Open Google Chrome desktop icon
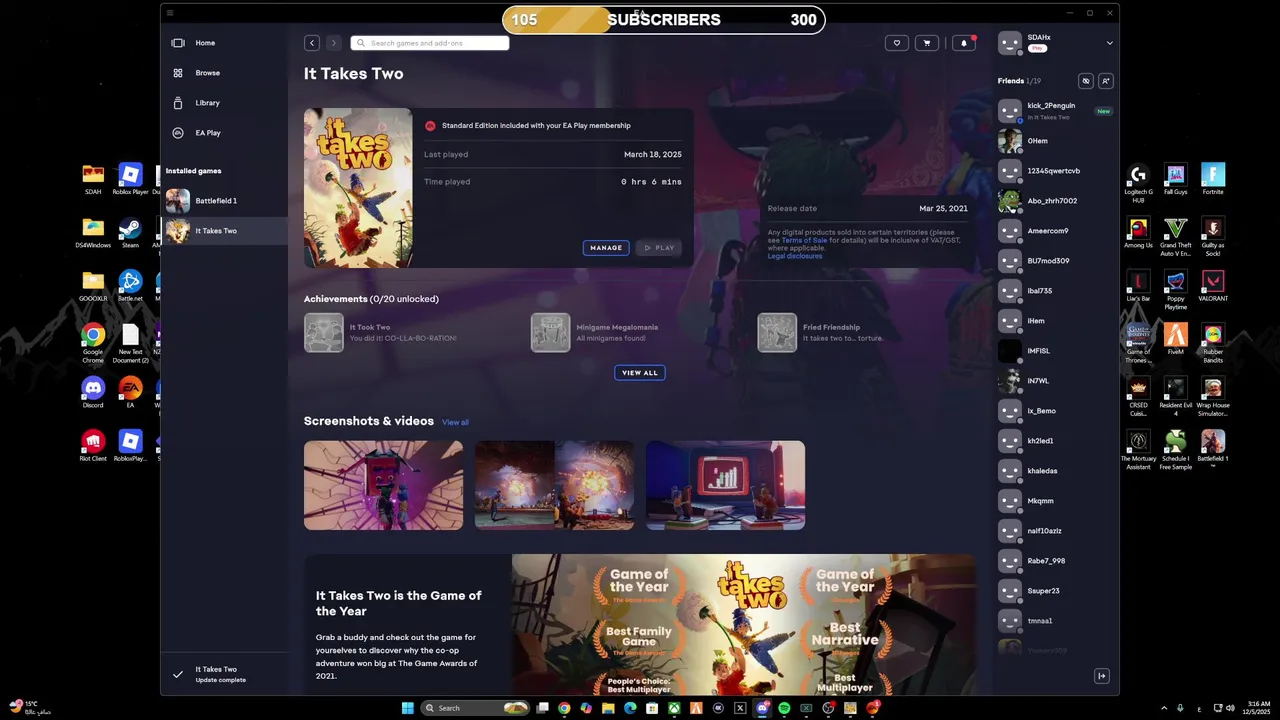Screen dimensions: 1280x720 (93, 343)
